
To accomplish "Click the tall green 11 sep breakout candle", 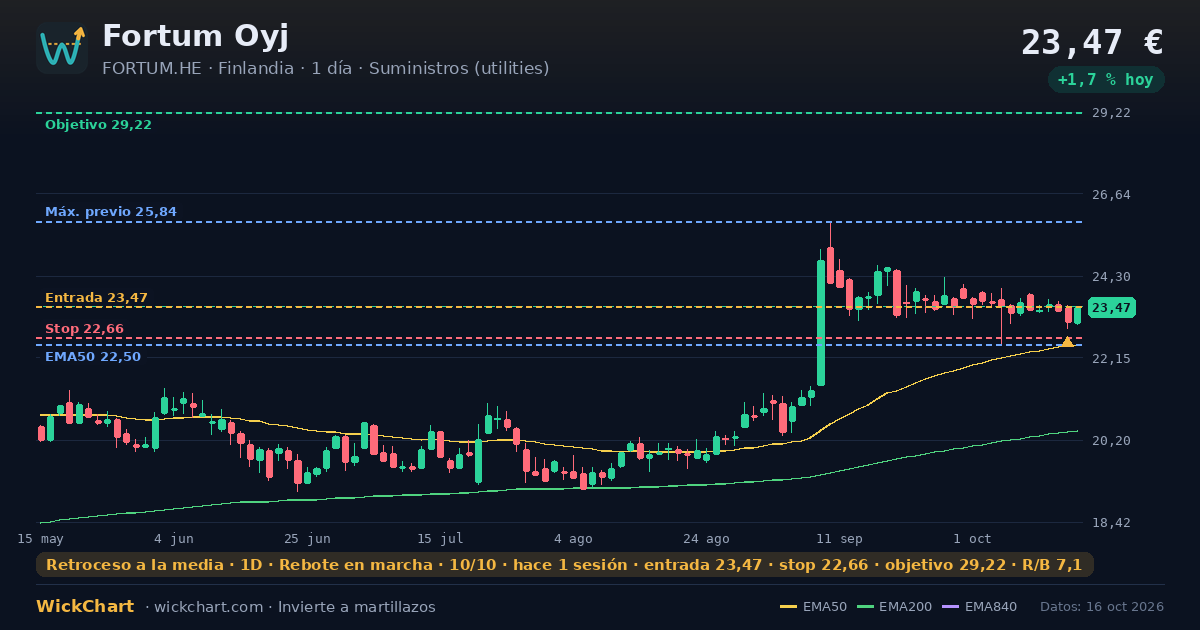I will click(x=821, y=322).
